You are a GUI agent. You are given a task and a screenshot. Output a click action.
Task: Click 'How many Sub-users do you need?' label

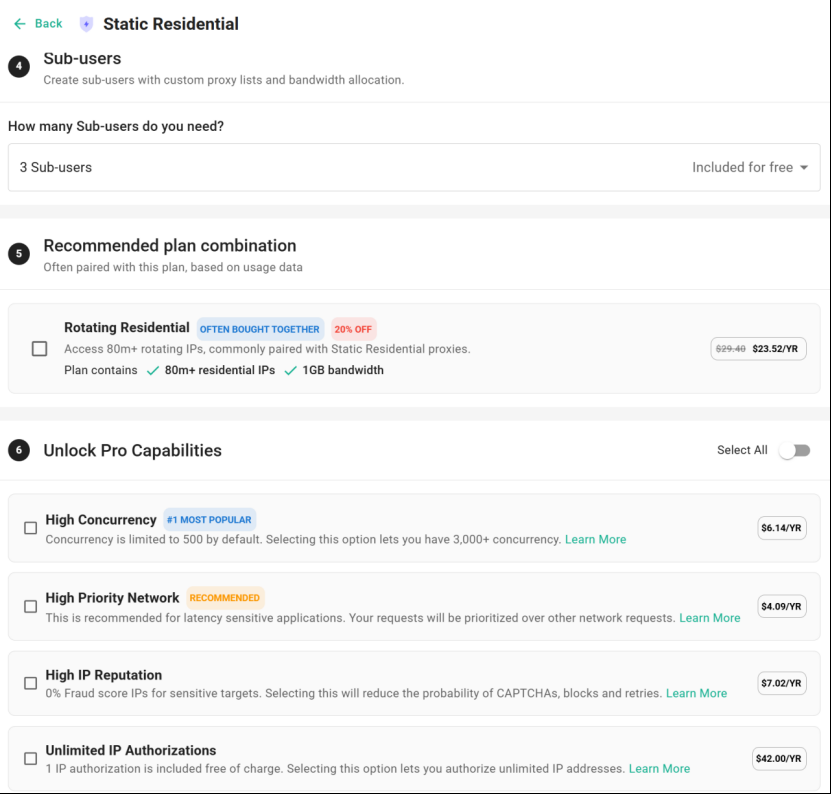(x=116, y=126)
